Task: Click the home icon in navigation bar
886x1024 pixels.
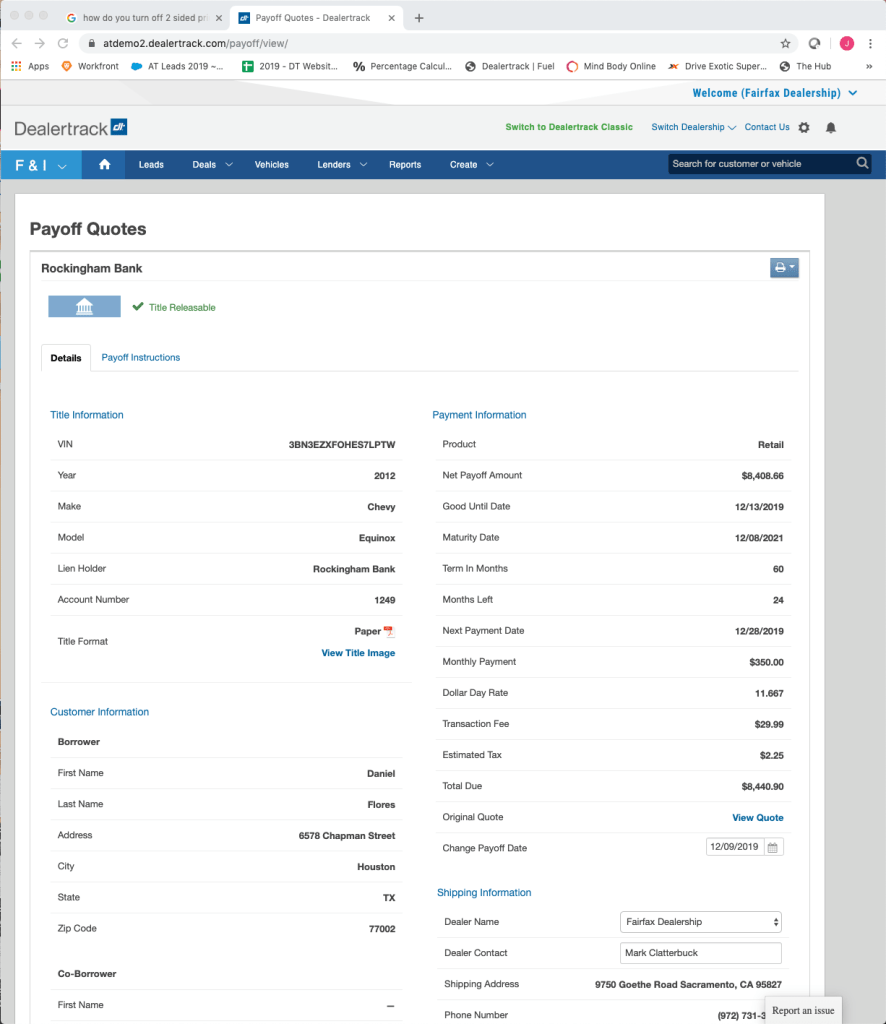Action: click(104, 165)
